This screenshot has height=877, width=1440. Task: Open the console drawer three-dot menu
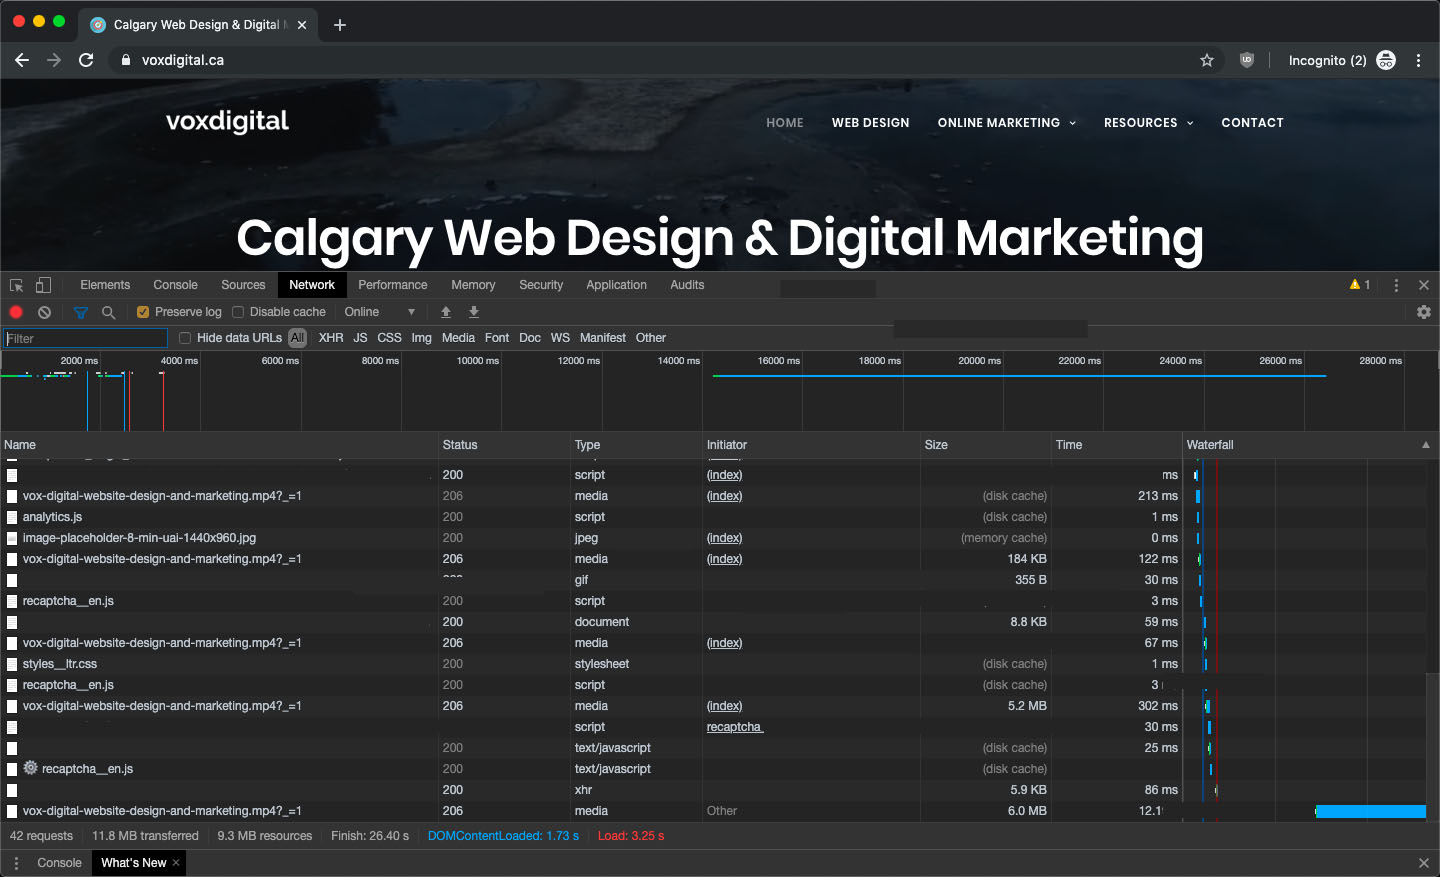tap(16, 863)
